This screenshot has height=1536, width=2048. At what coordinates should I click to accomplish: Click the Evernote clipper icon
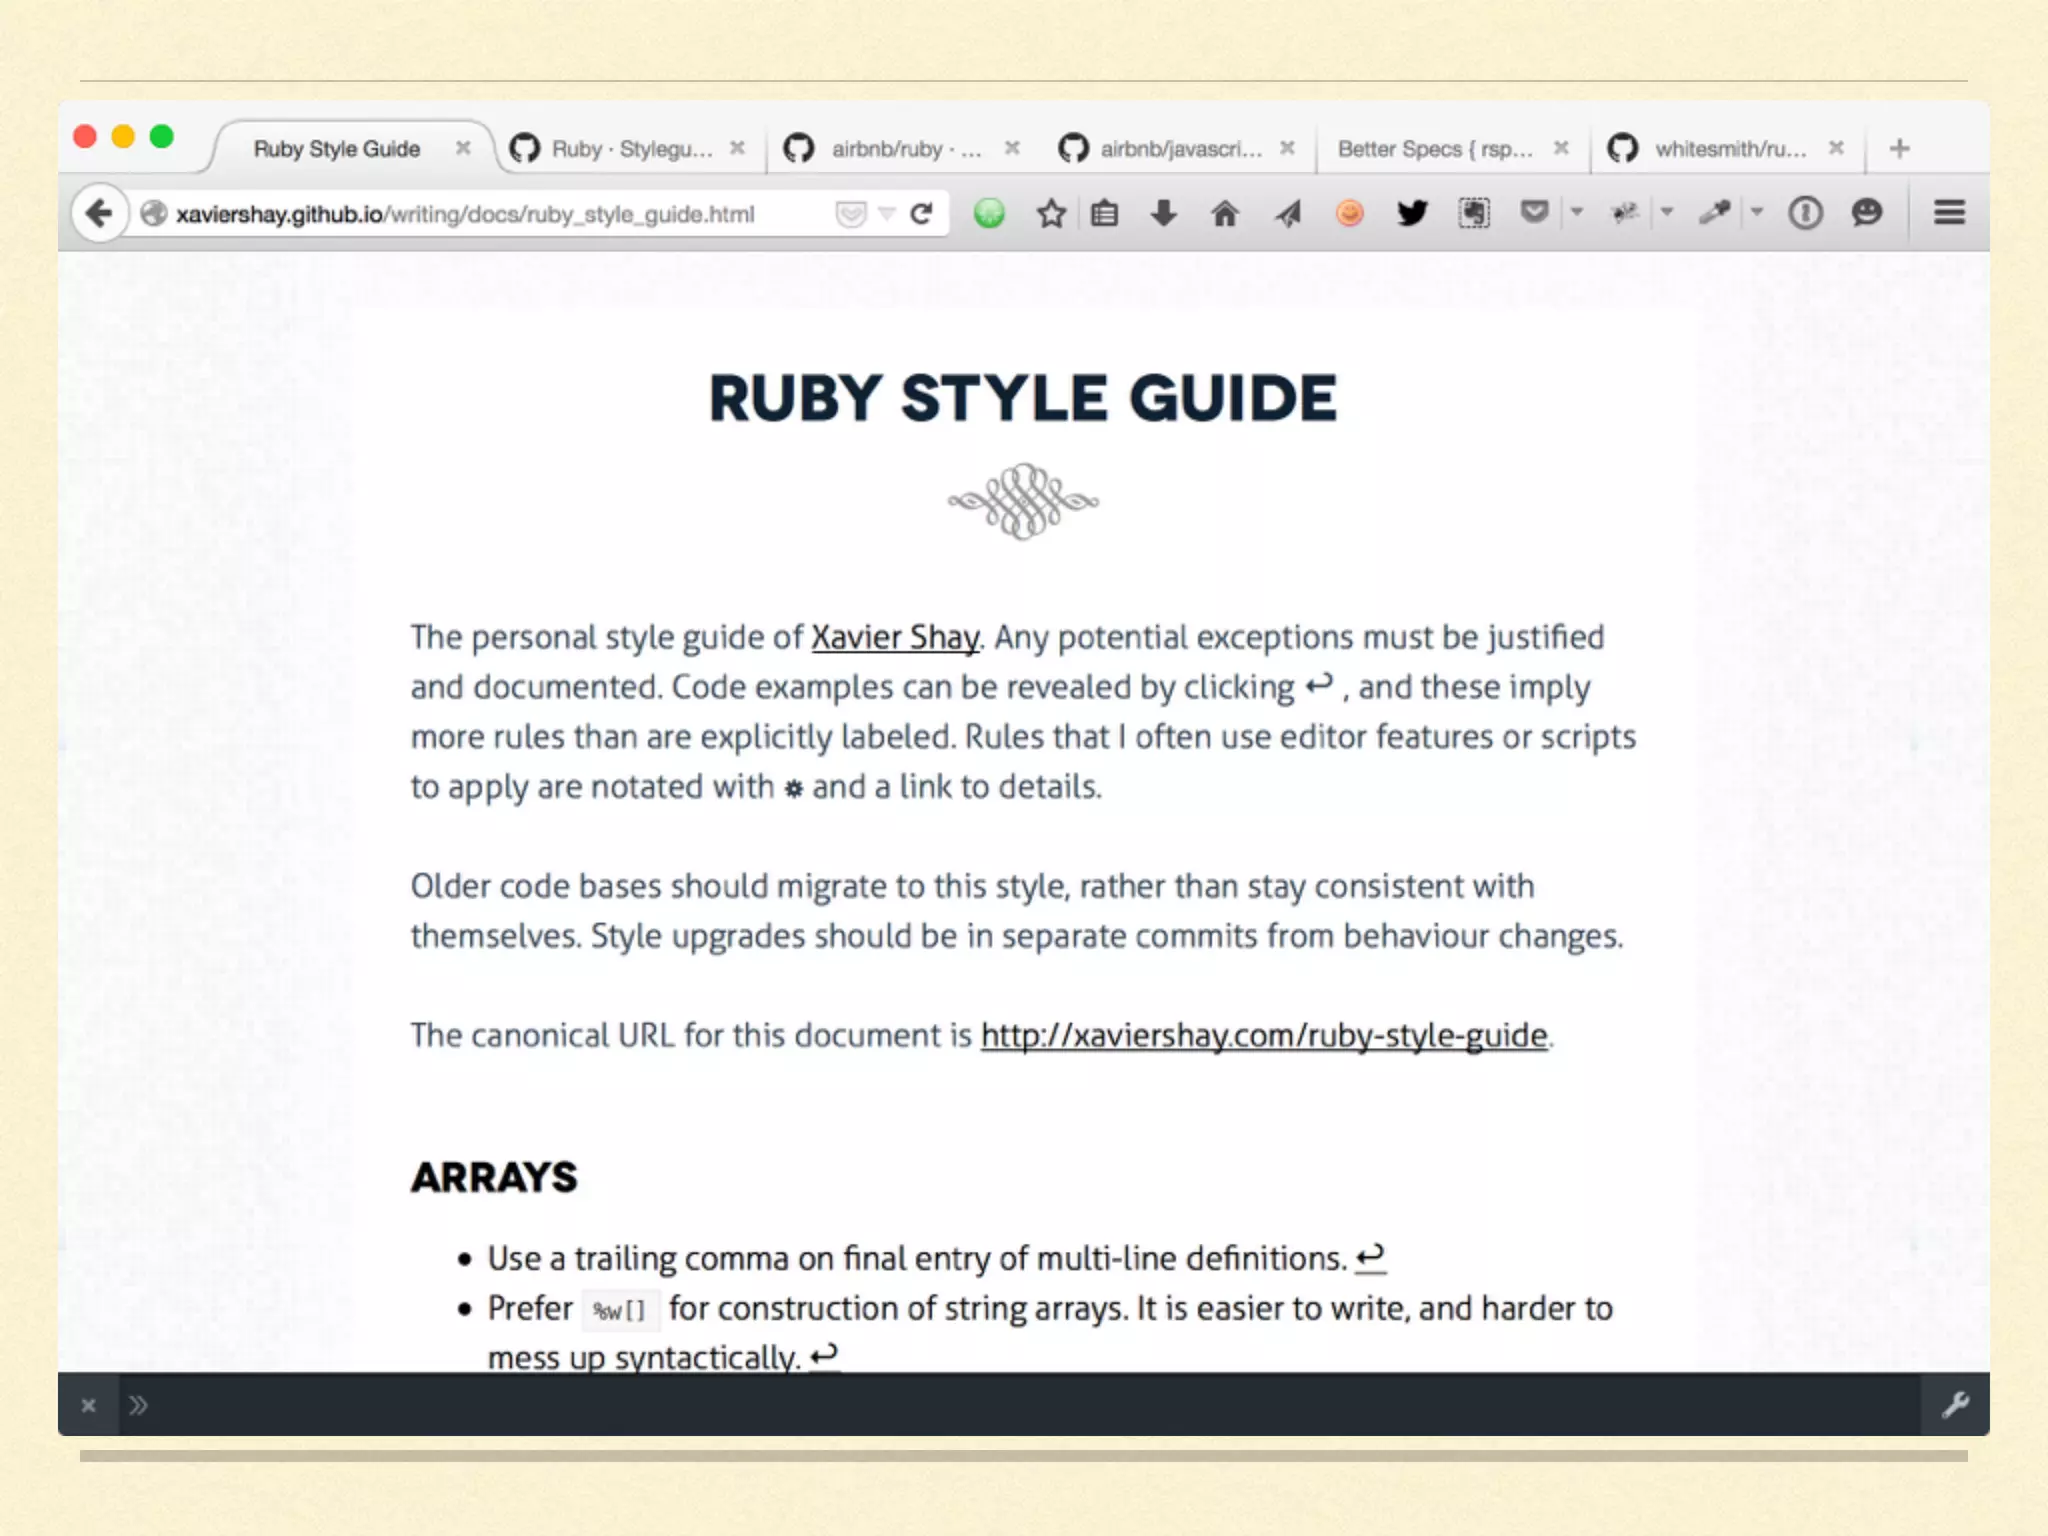1473,213
